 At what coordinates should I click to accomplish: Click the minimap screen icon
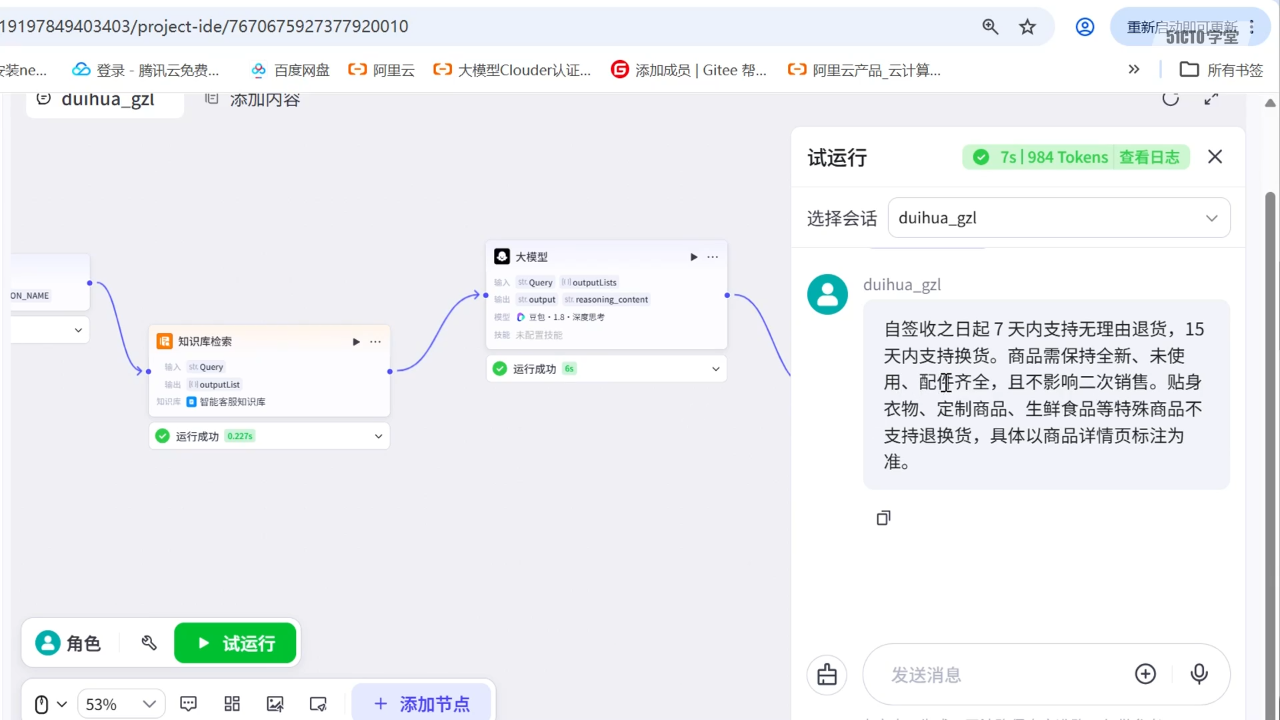[x=318, y=704]
